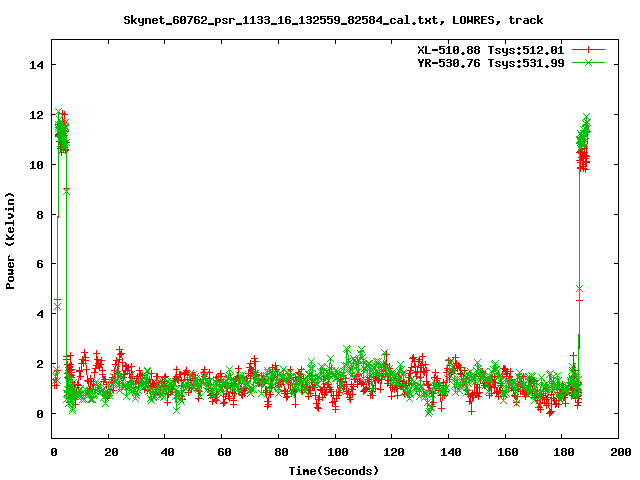Click the x-axis value 80
The height and width of the screenshot is (480, 640).
point(281,452)
